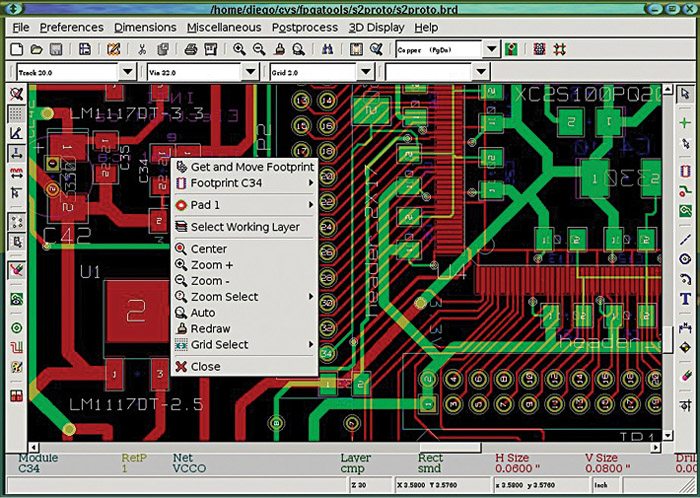700x498 pixels.
Task: Close the context menu via Close entry
Action: tap(205, 367)
